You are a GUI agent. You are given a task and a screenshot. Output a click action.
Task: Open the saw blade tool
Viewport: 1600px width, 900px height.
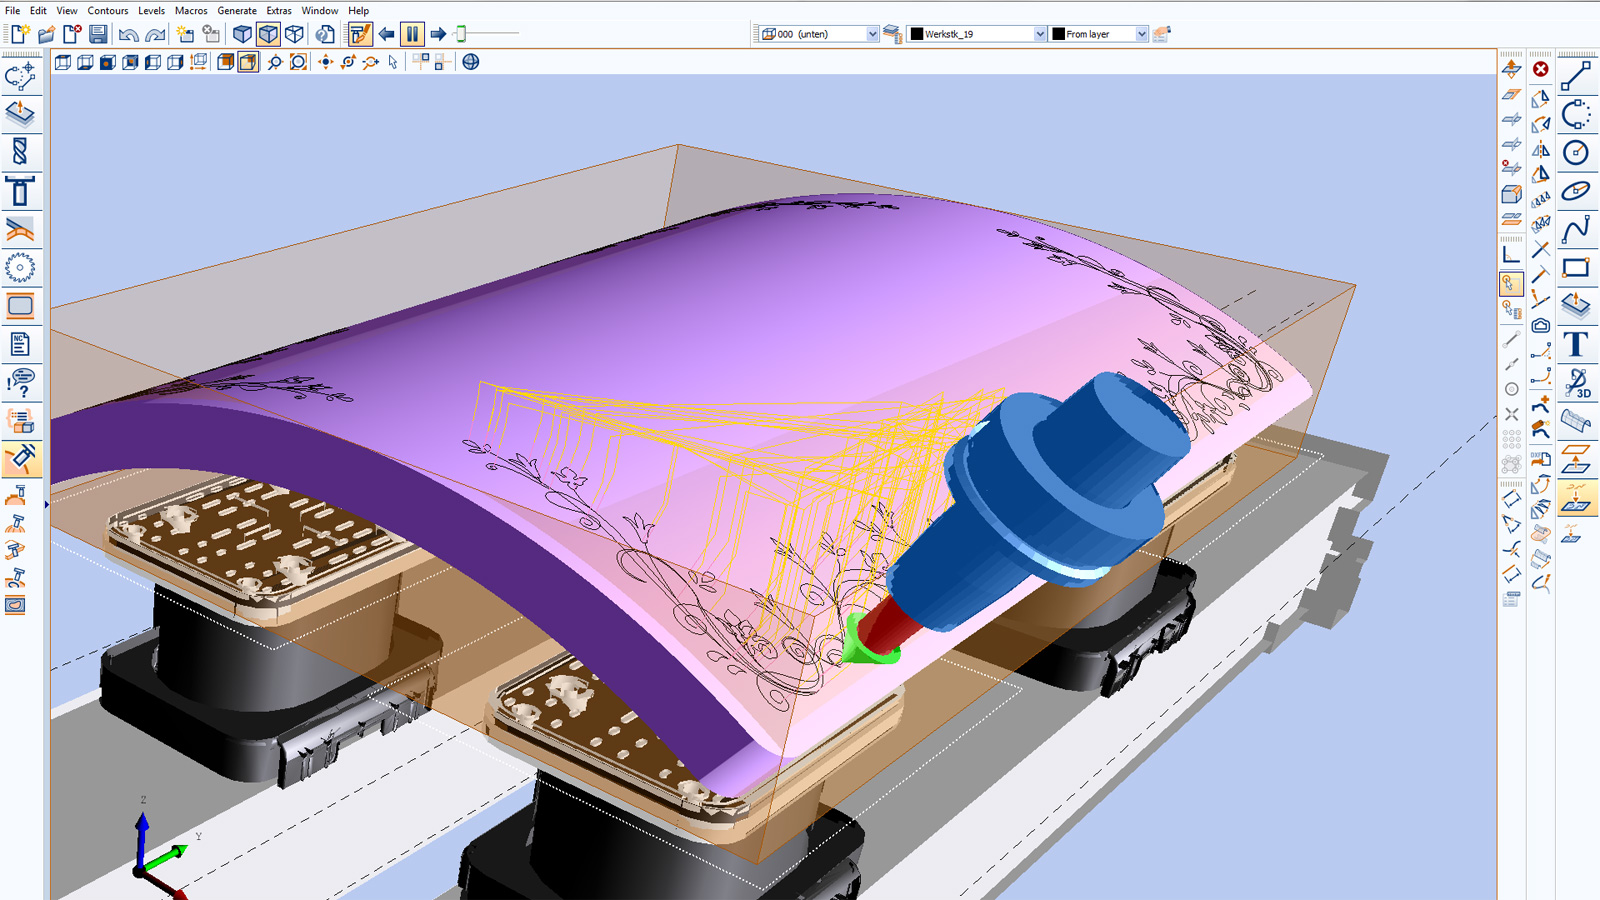(x=20, y=267)
